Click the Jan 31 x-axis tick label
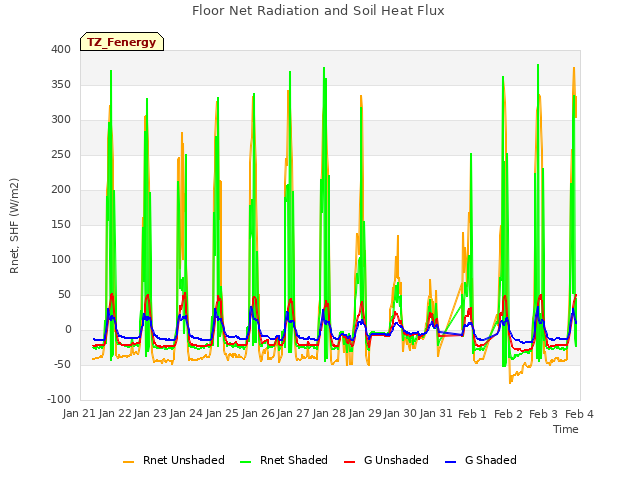Image resolution: width=640 pixels, height=480 pixels. pos(436,414)
